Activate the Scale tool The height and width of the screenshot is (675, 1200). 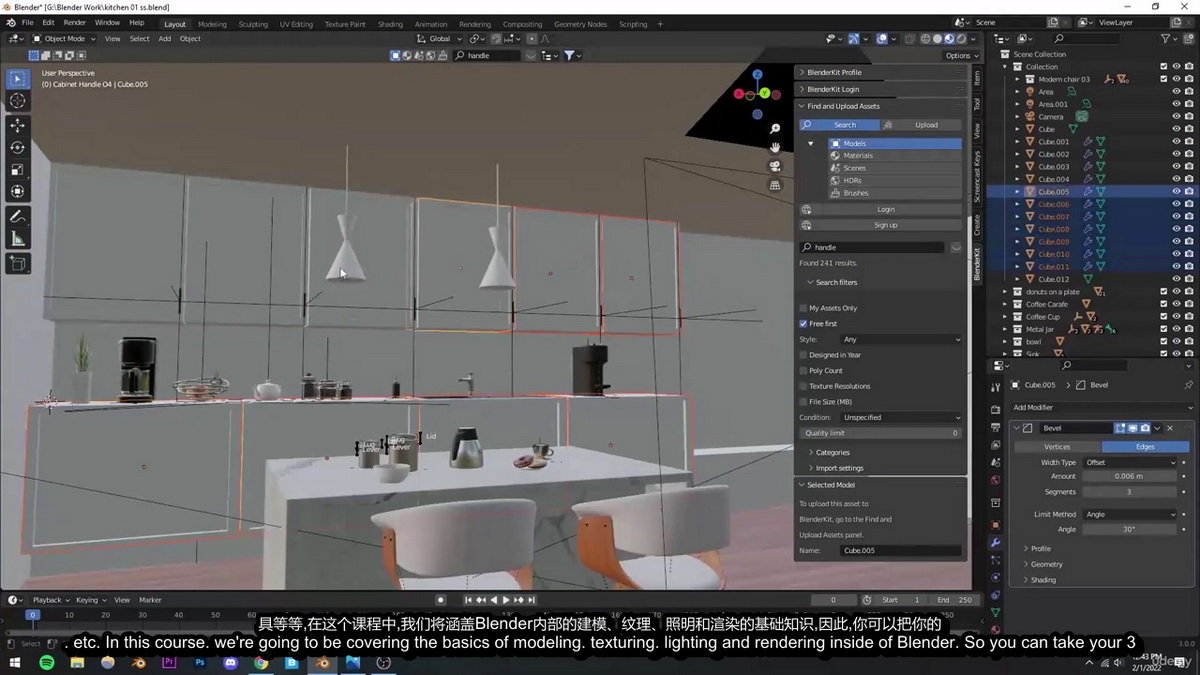[x=18, y=169]
